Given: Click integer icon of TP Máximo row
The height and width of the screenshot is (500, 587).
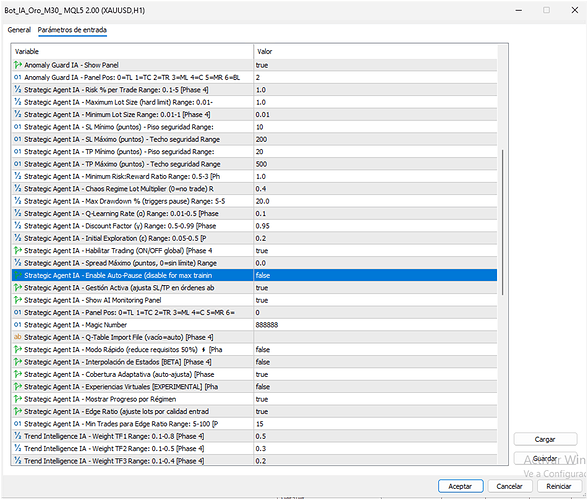Looking at the screenshot, I should point(18,164).
